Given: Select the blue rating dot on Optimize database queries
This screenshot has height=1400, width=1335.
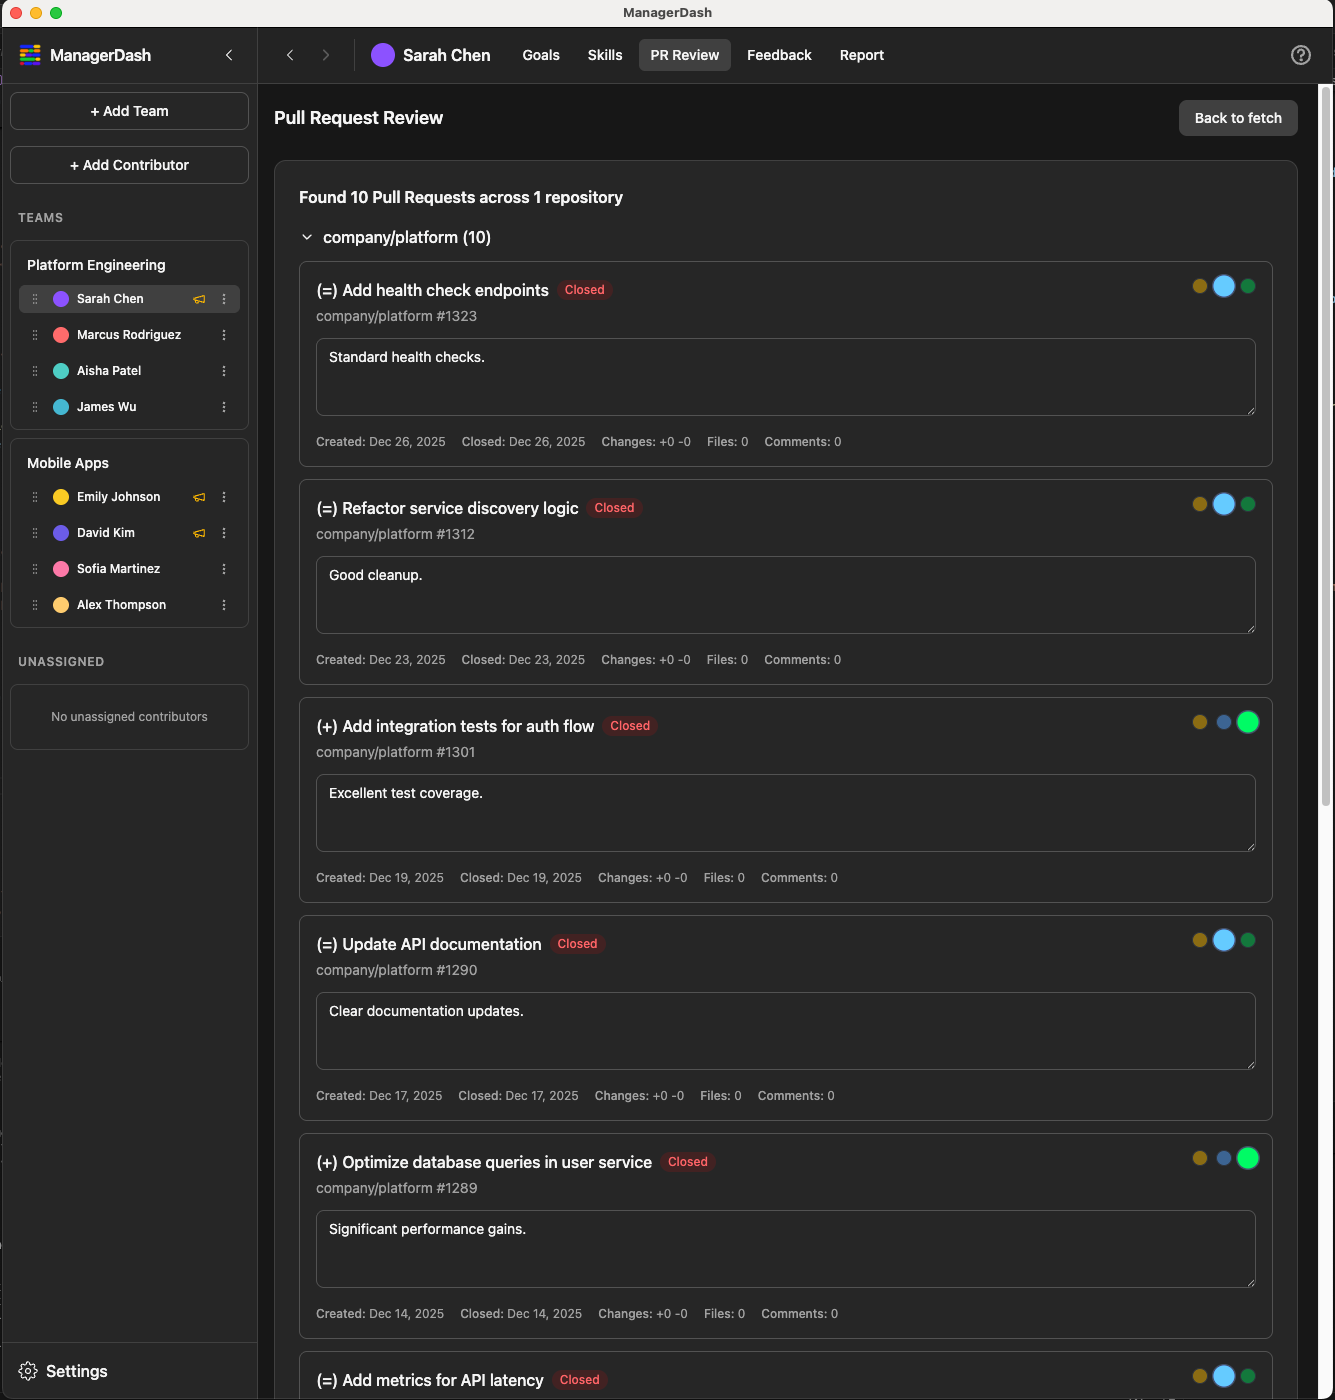Looking at the screenshot, I should pyautogui.click(x=1223, y=1158).
